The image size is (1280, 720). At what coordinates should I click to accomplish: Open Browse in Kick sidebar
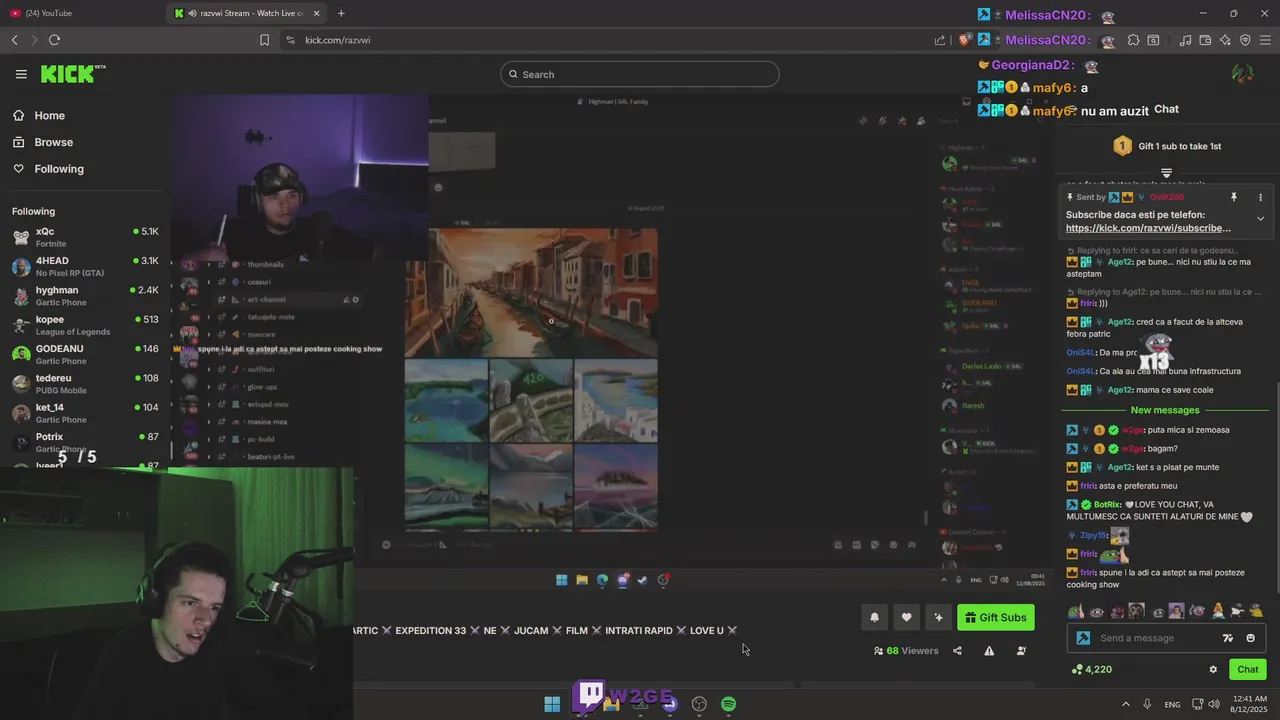[53, 142]
